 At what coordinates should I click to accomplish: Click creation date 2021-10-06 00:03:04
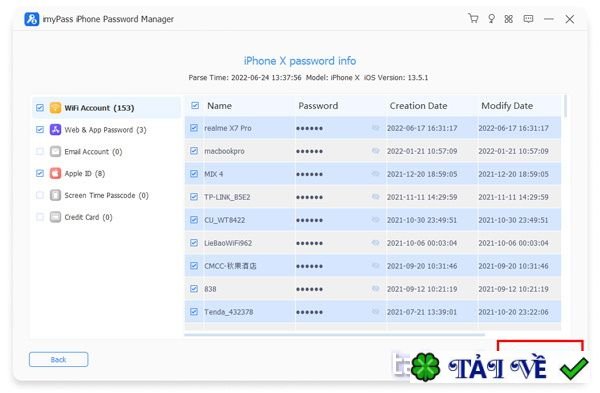422,243
